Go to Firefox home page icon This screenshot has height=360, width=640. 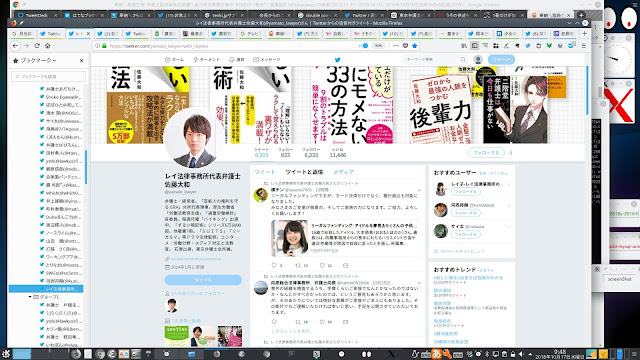[47, 46]
